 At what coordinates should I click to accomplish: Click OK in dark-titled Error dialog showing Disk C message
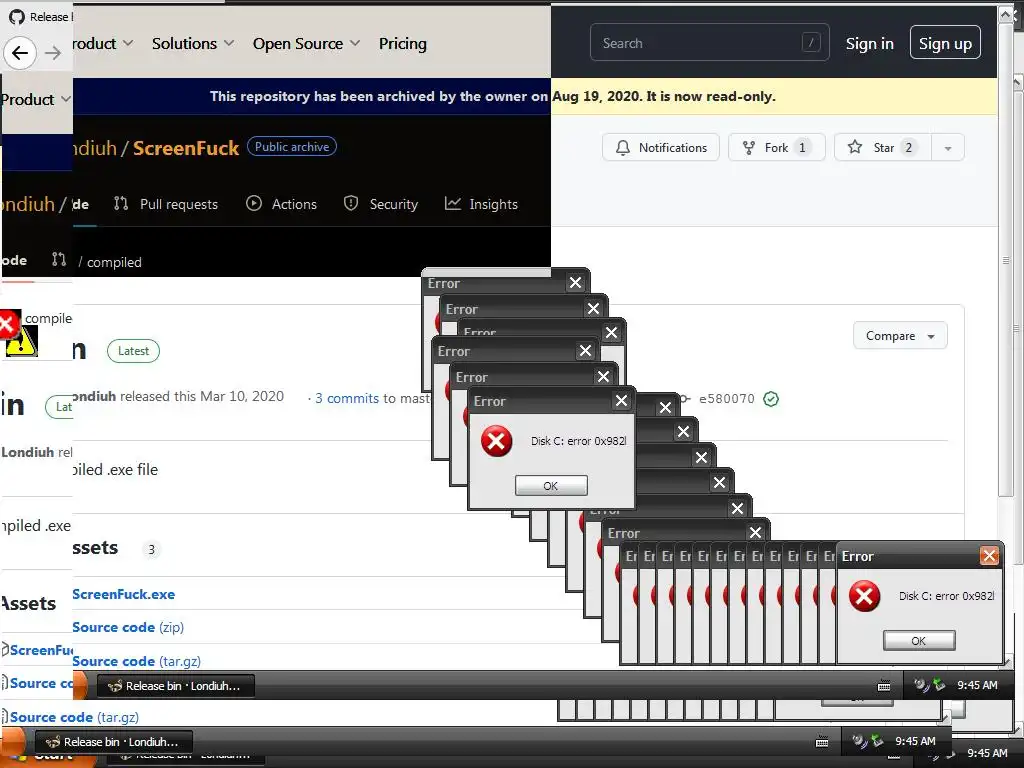coord(551,486)
